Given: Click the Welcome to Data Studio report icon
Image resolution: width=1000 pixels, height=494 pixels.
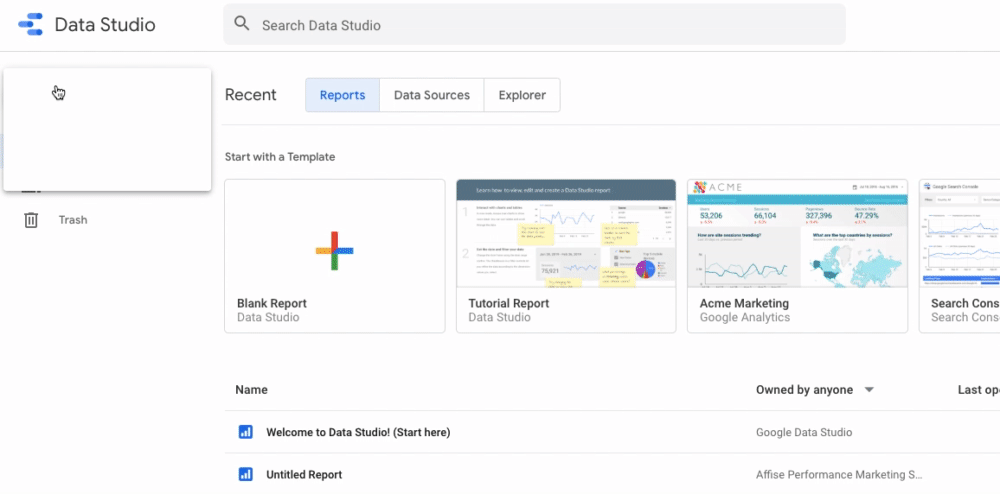Looking at the screenshot, I should tap(246, 432).
